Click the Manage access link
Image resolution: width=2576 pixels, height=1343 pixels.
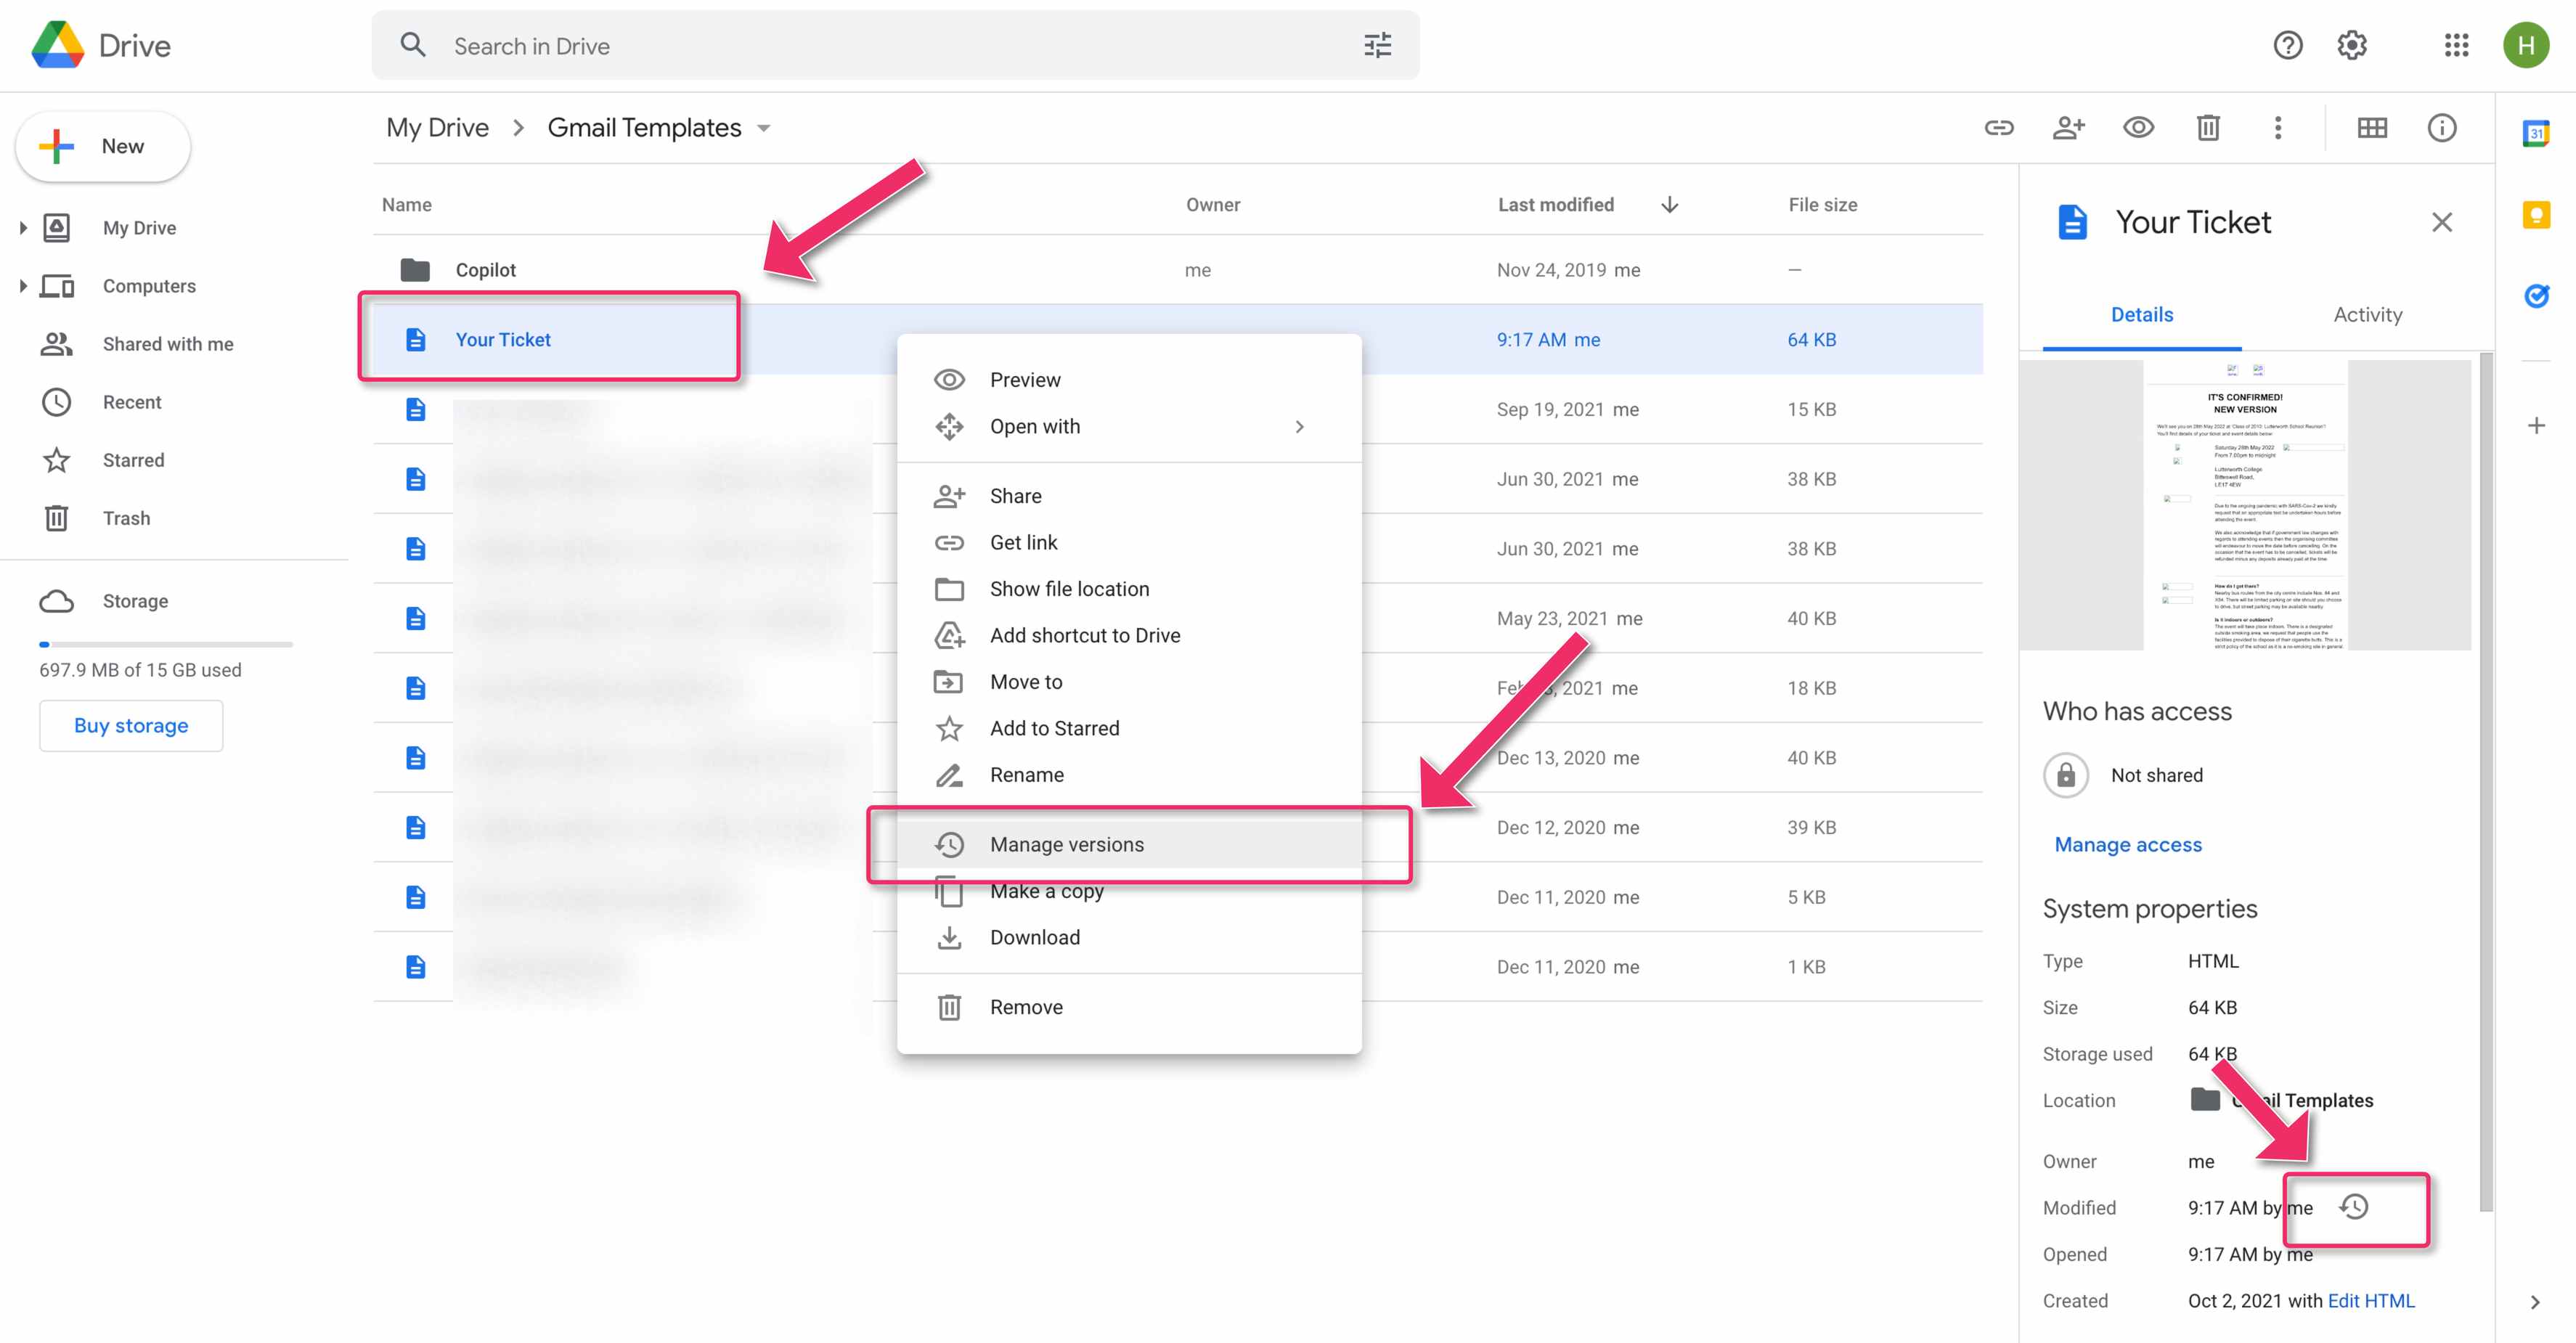pyautogui.click(x=2127, y=845)
